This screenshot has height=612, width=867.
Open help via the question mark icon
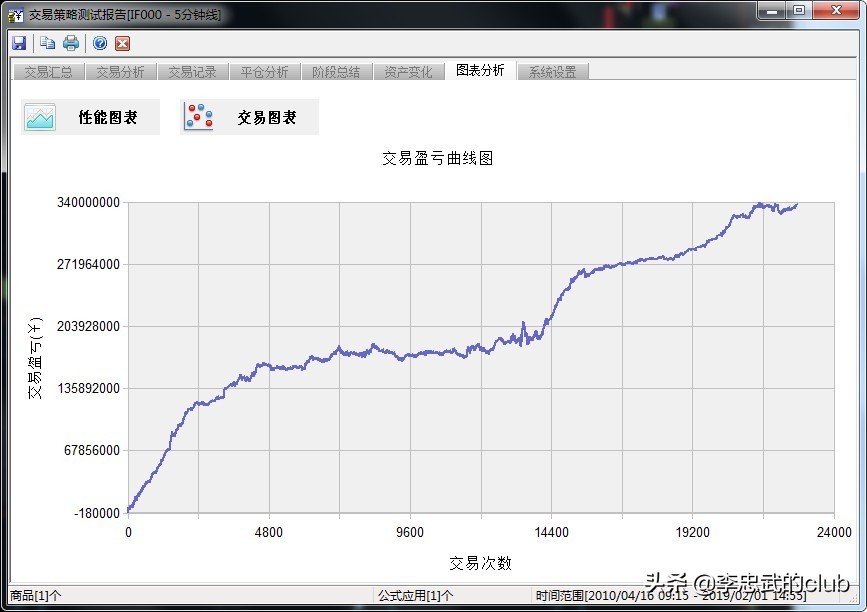[98, 42]
